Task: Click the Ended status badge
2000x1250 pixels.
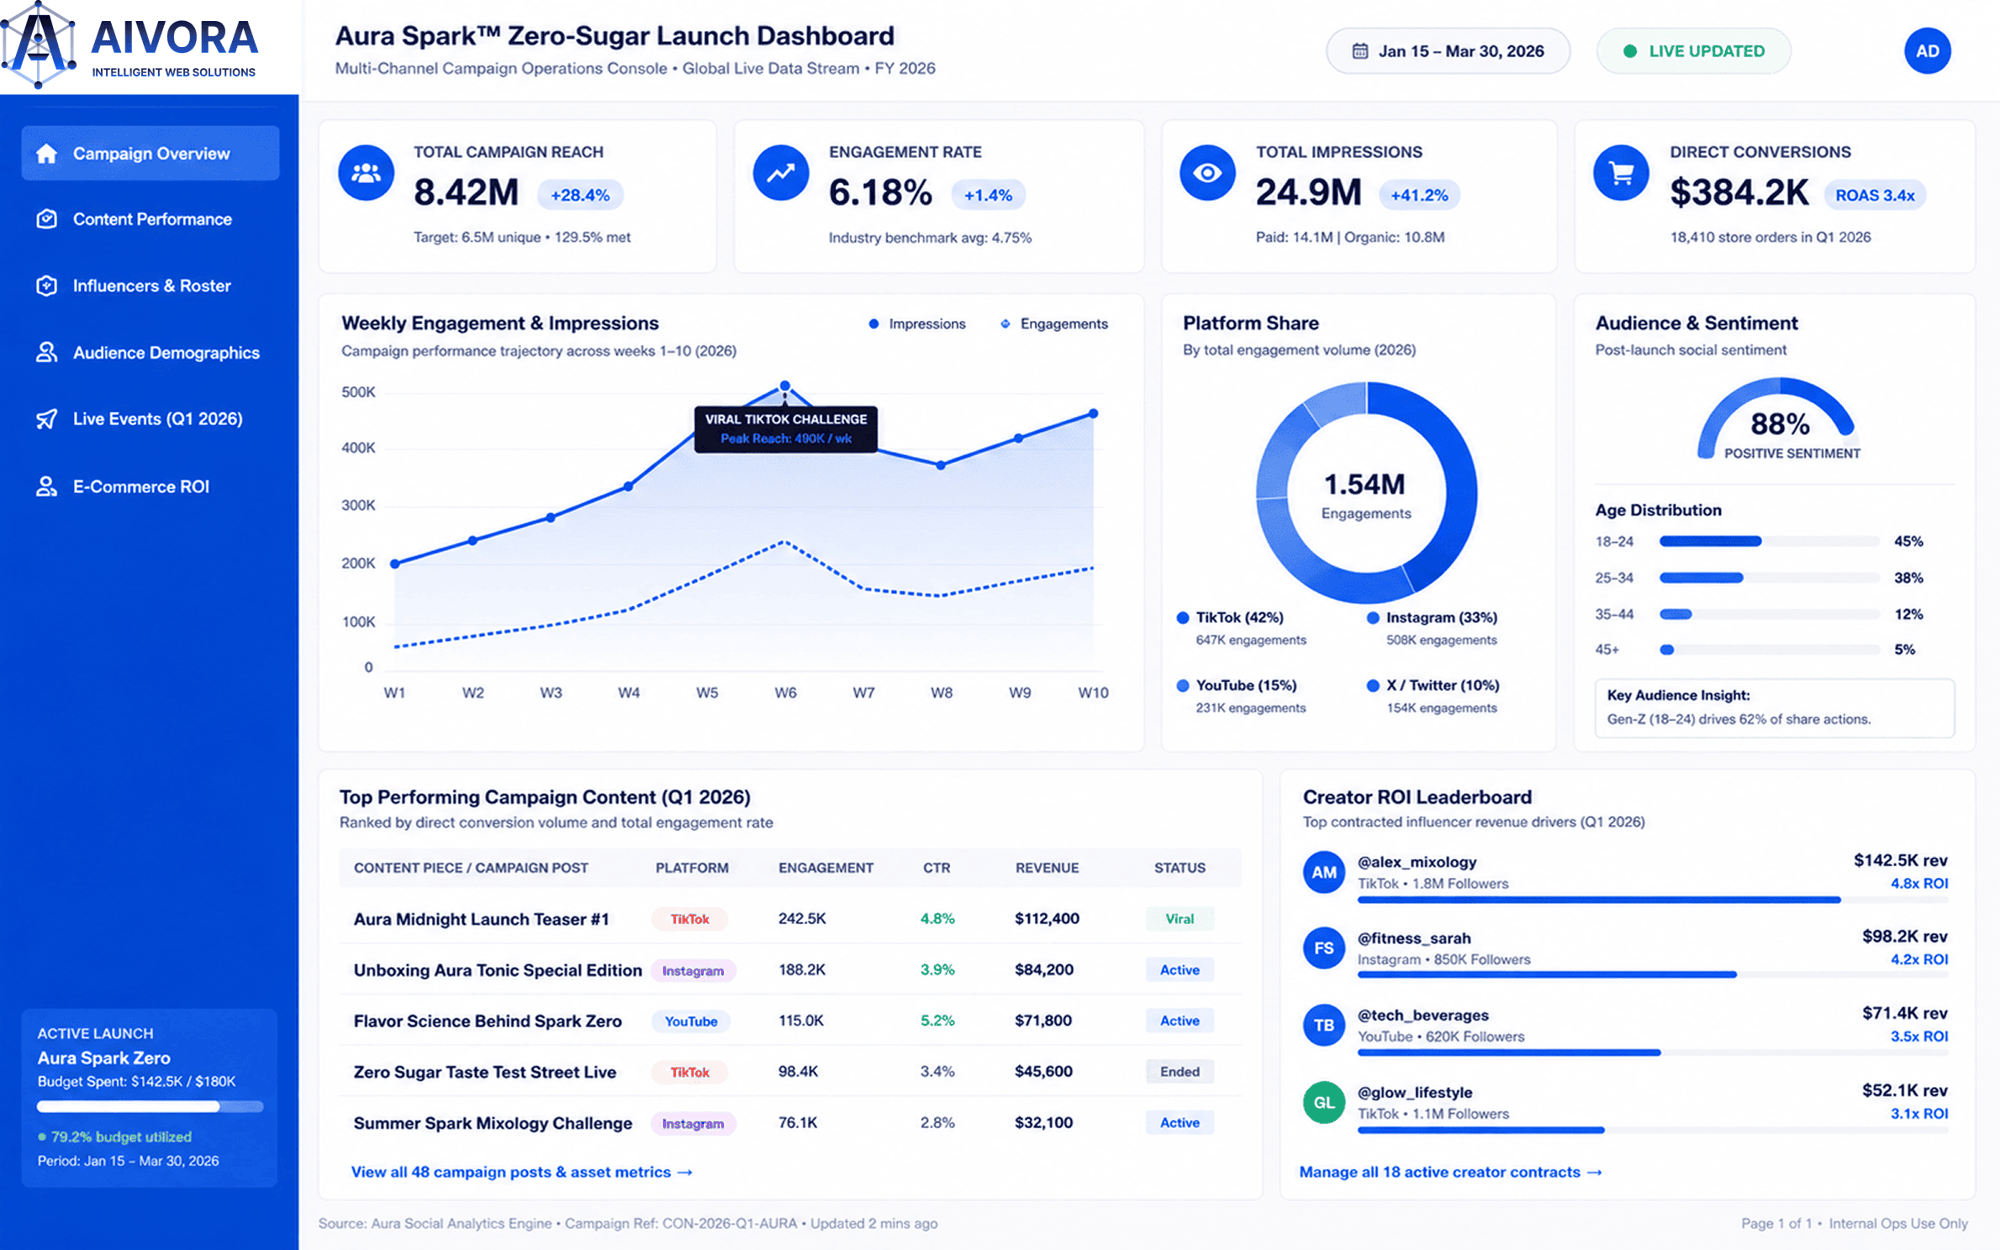Action: [1180, 1072]
